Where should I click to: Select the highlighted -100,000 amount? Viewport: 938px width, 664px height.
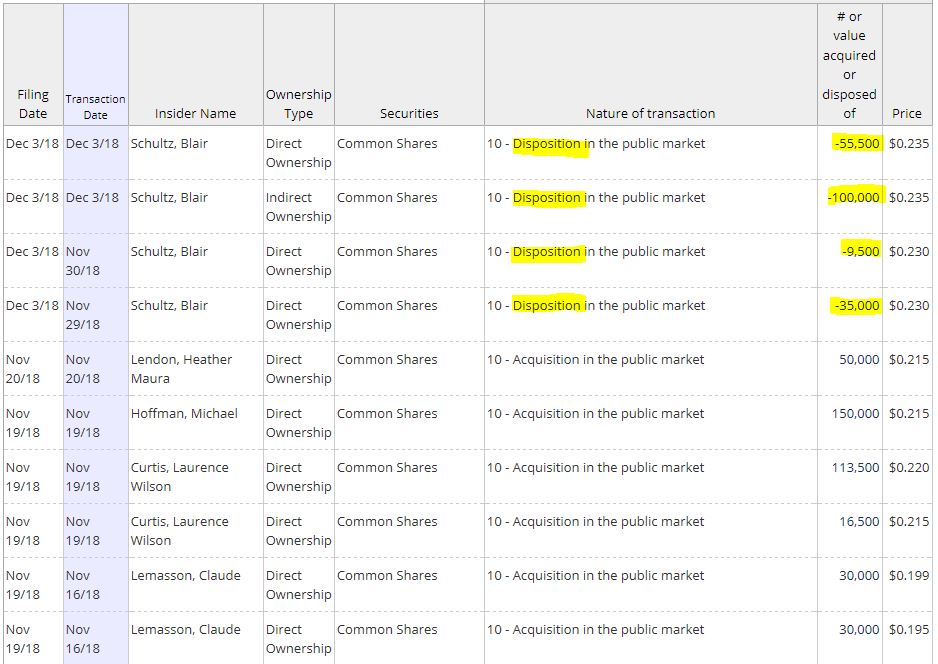click(854, 198)
